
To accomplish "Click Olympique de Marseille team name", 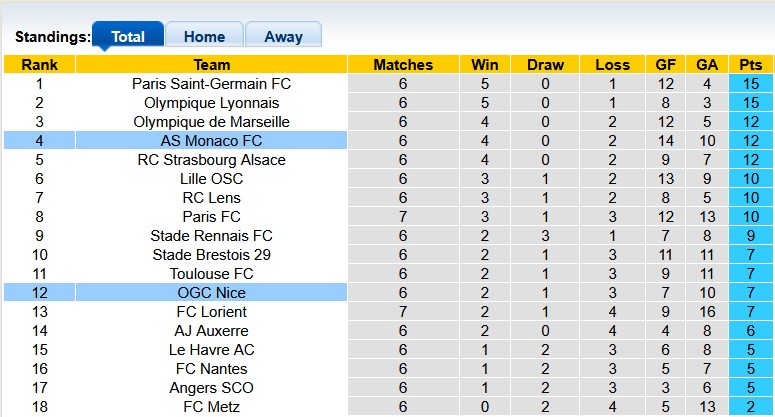I will tap(211, 122).
